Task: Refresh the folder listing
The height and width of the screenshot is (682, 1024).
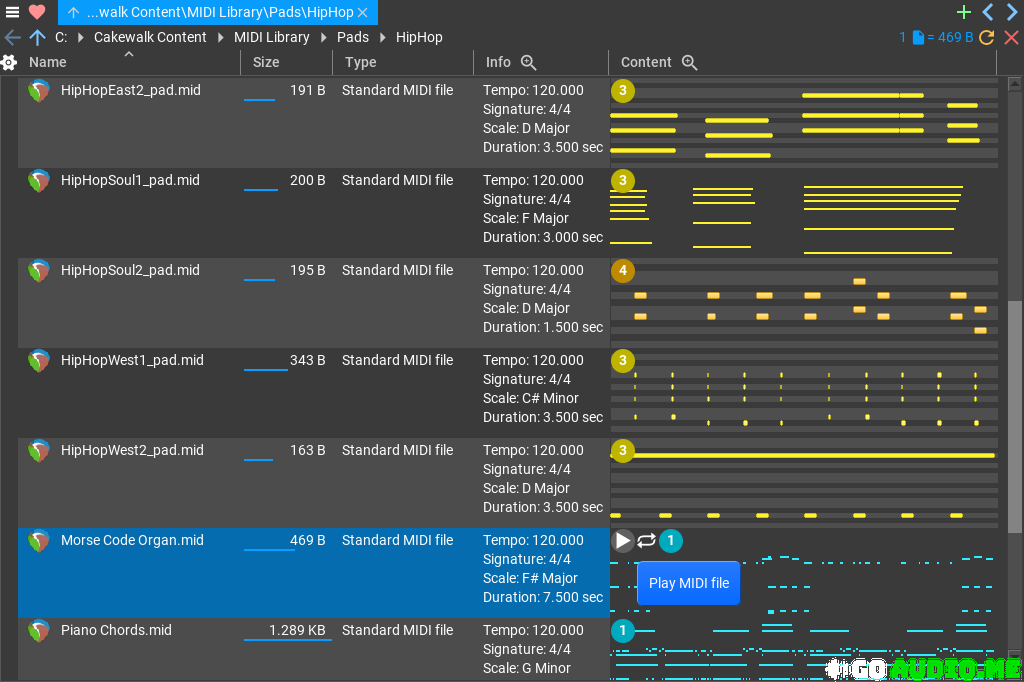Action: pos(987,37)
